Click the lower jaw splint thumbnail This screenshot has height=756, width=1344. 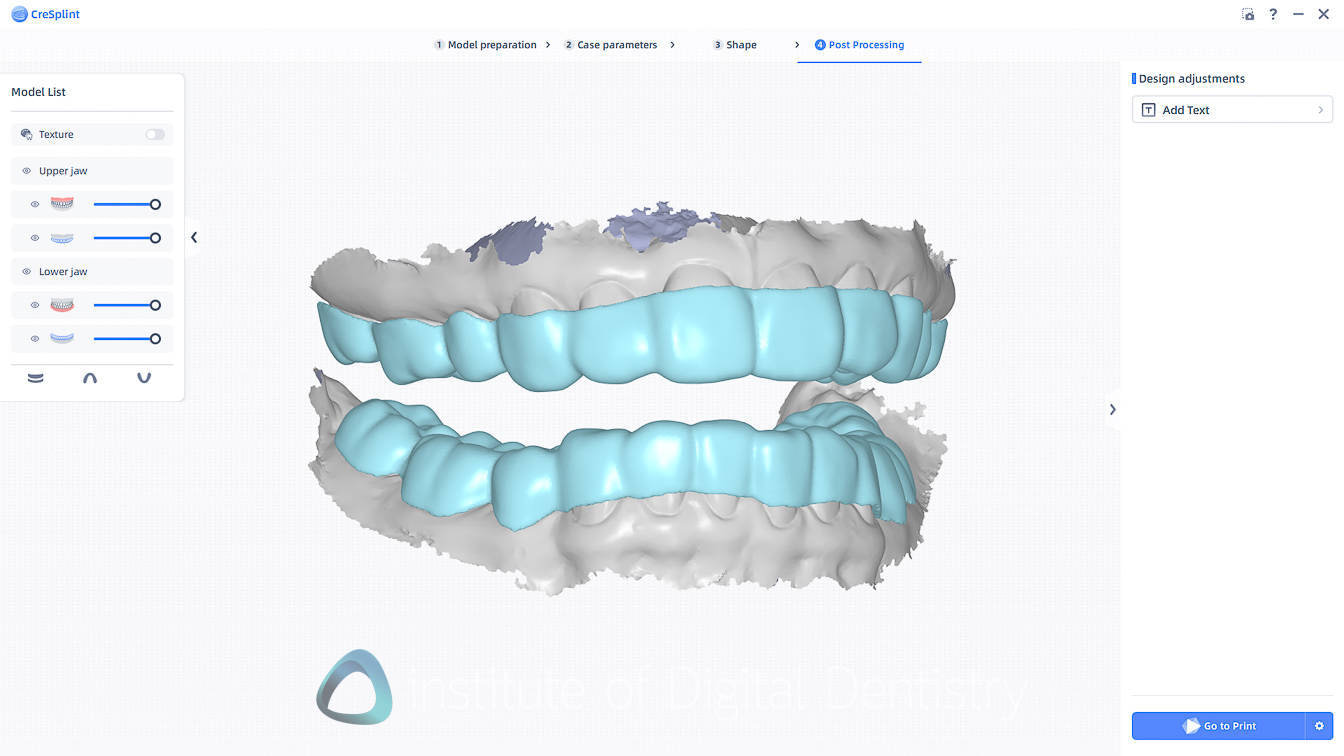coord(62,338)
